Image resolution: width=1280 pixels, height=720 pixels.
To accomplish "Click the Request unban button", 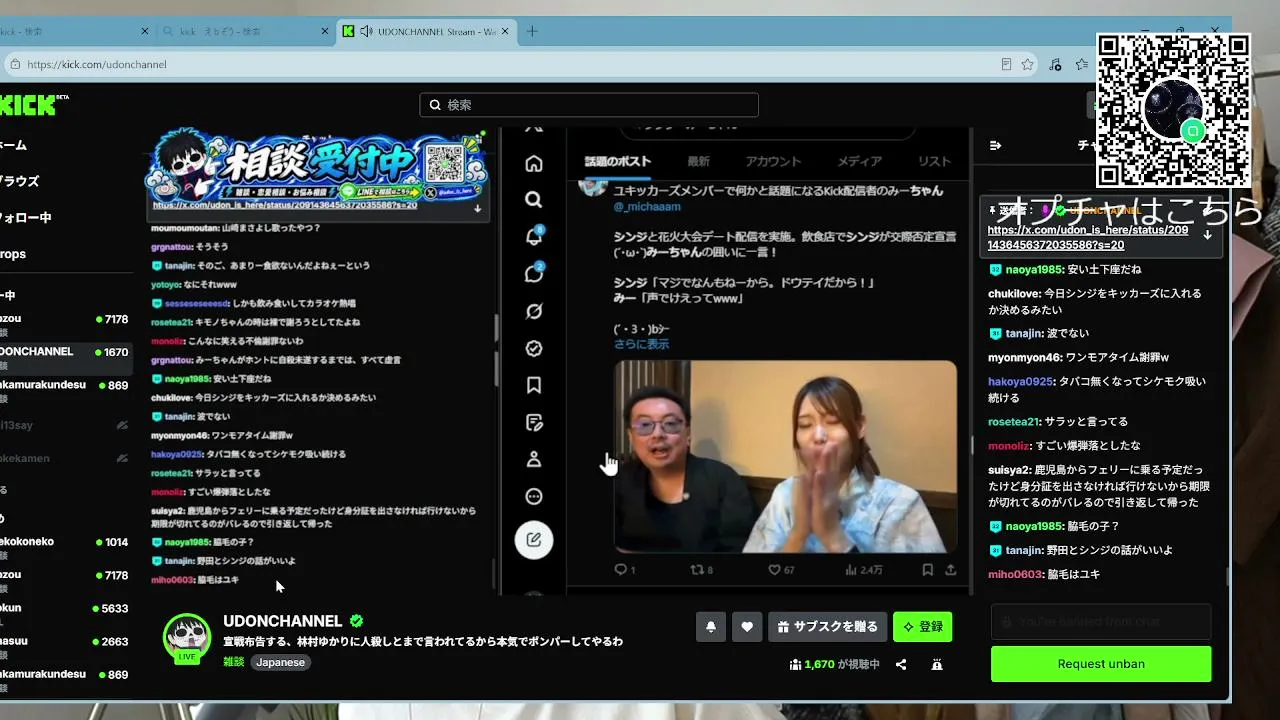I will [1101, 664].
